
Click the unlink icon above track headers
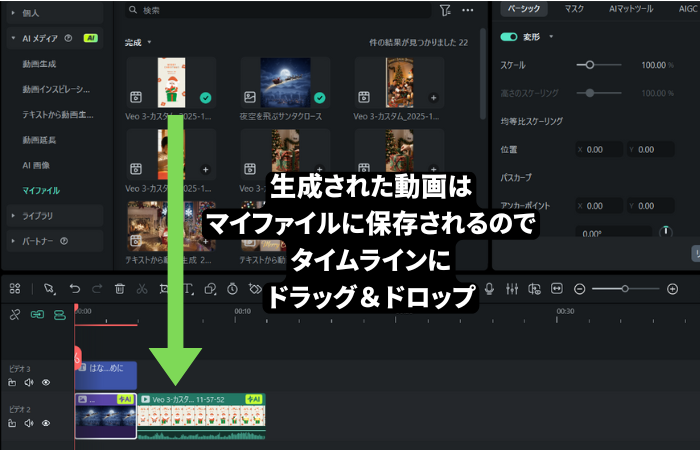tap(15, 315)
